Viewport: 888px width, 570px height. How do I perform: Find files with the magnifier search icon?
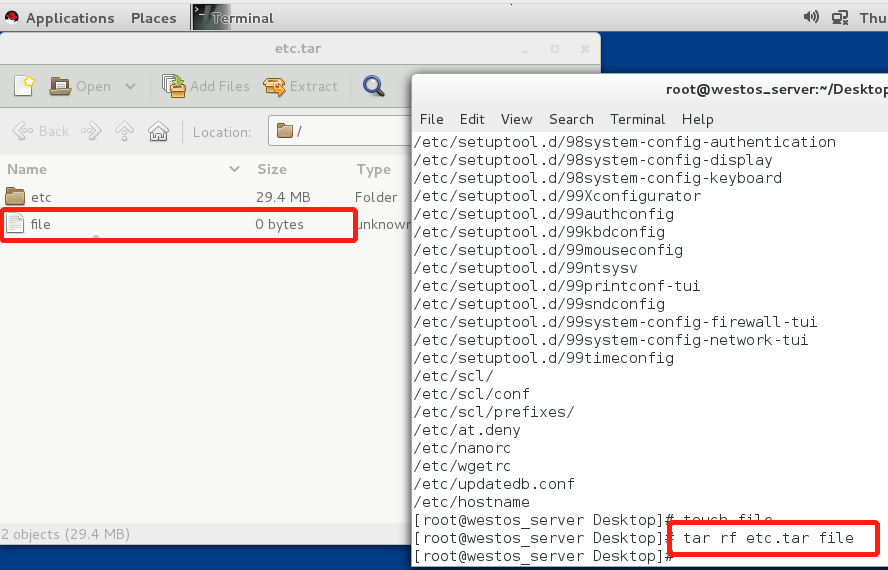click(374, 86)
